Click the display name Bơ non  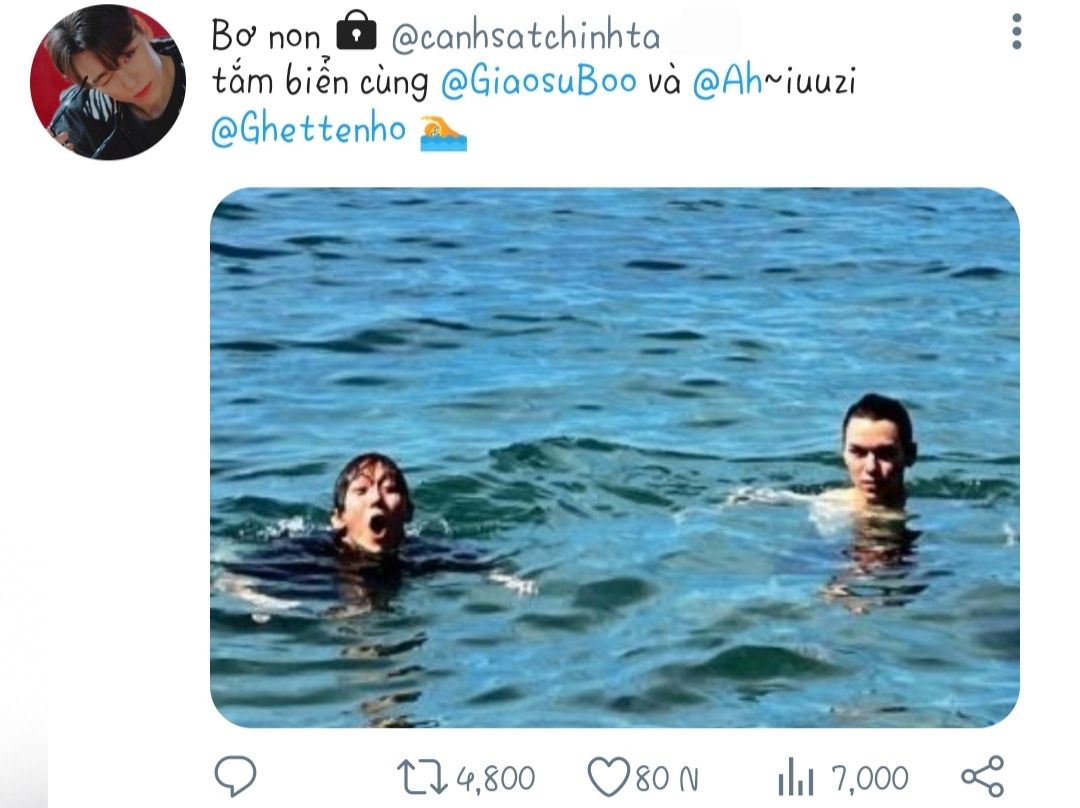pyautogui.click(x=265, y=36)
